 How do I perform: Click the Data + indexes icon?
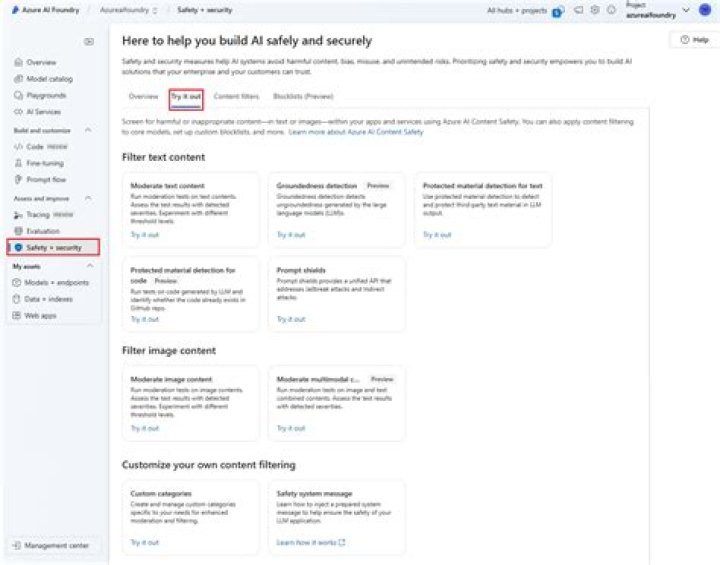pyautogui.click(x=17, y=299)
